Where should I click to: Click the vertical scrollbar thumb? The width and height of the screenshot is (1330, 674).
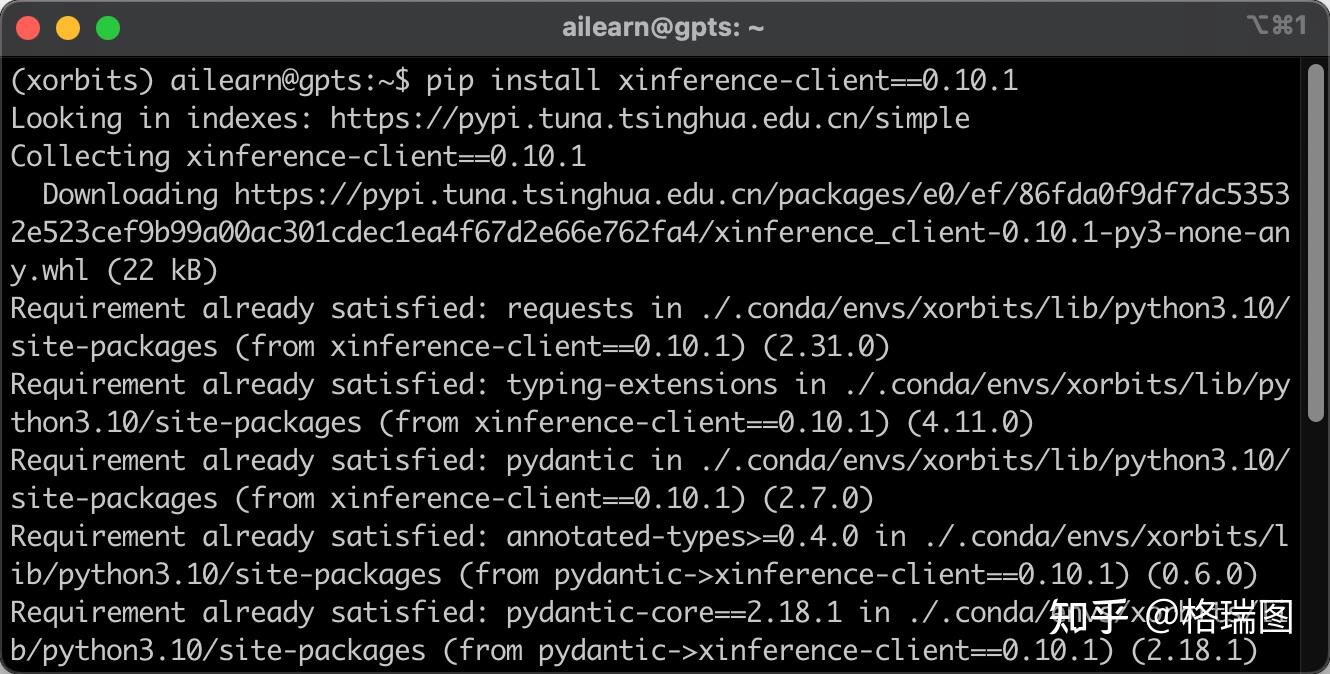click(x=1315, y=243)
